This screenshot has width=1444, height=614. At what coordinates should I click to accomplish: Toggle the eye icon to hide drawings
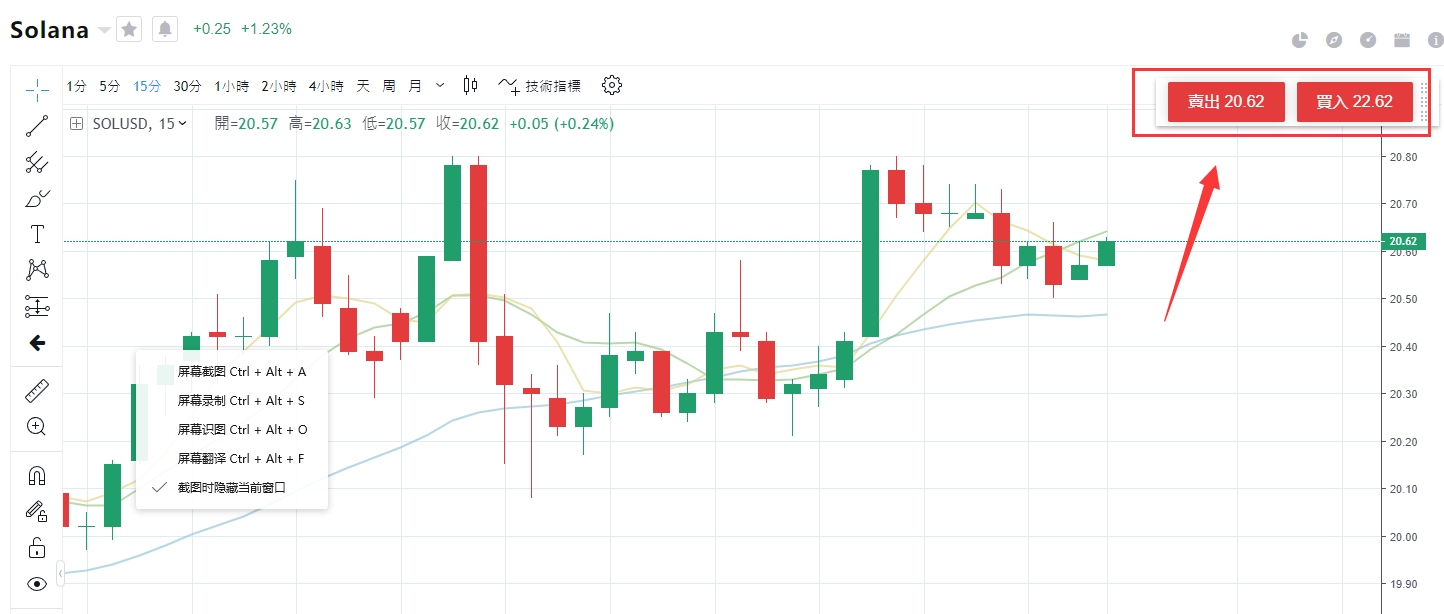(x=37, y=584)
